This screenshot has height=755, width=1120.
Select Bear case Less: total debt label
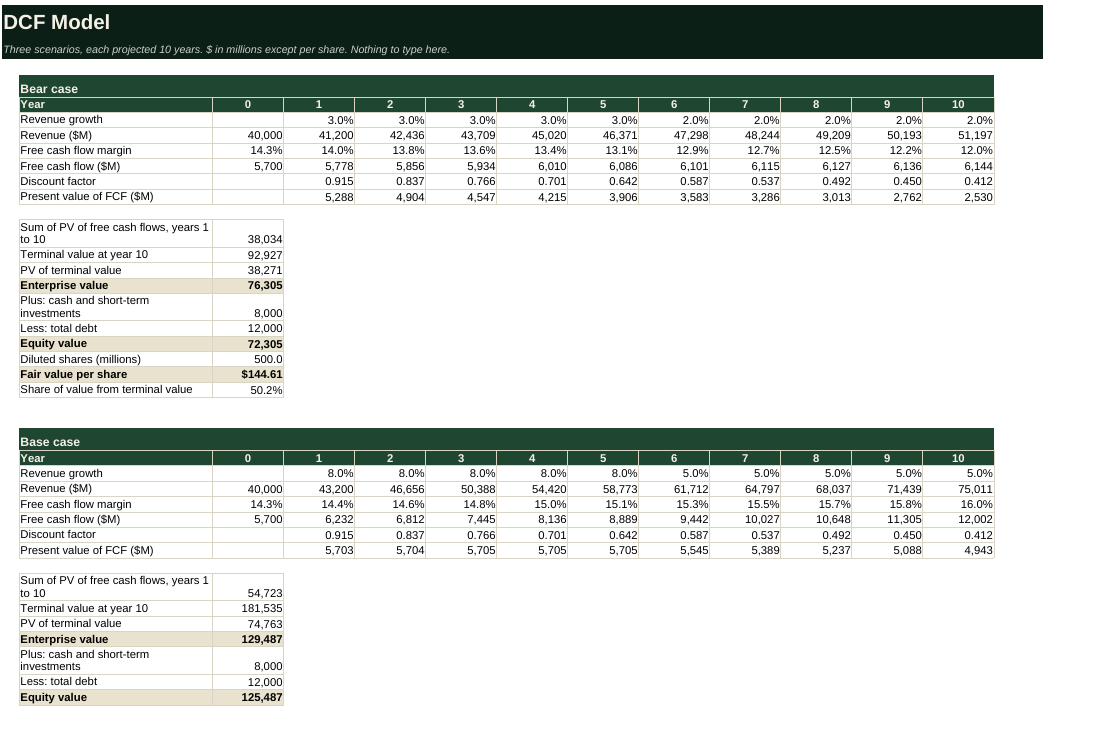[x=116, y=329]
